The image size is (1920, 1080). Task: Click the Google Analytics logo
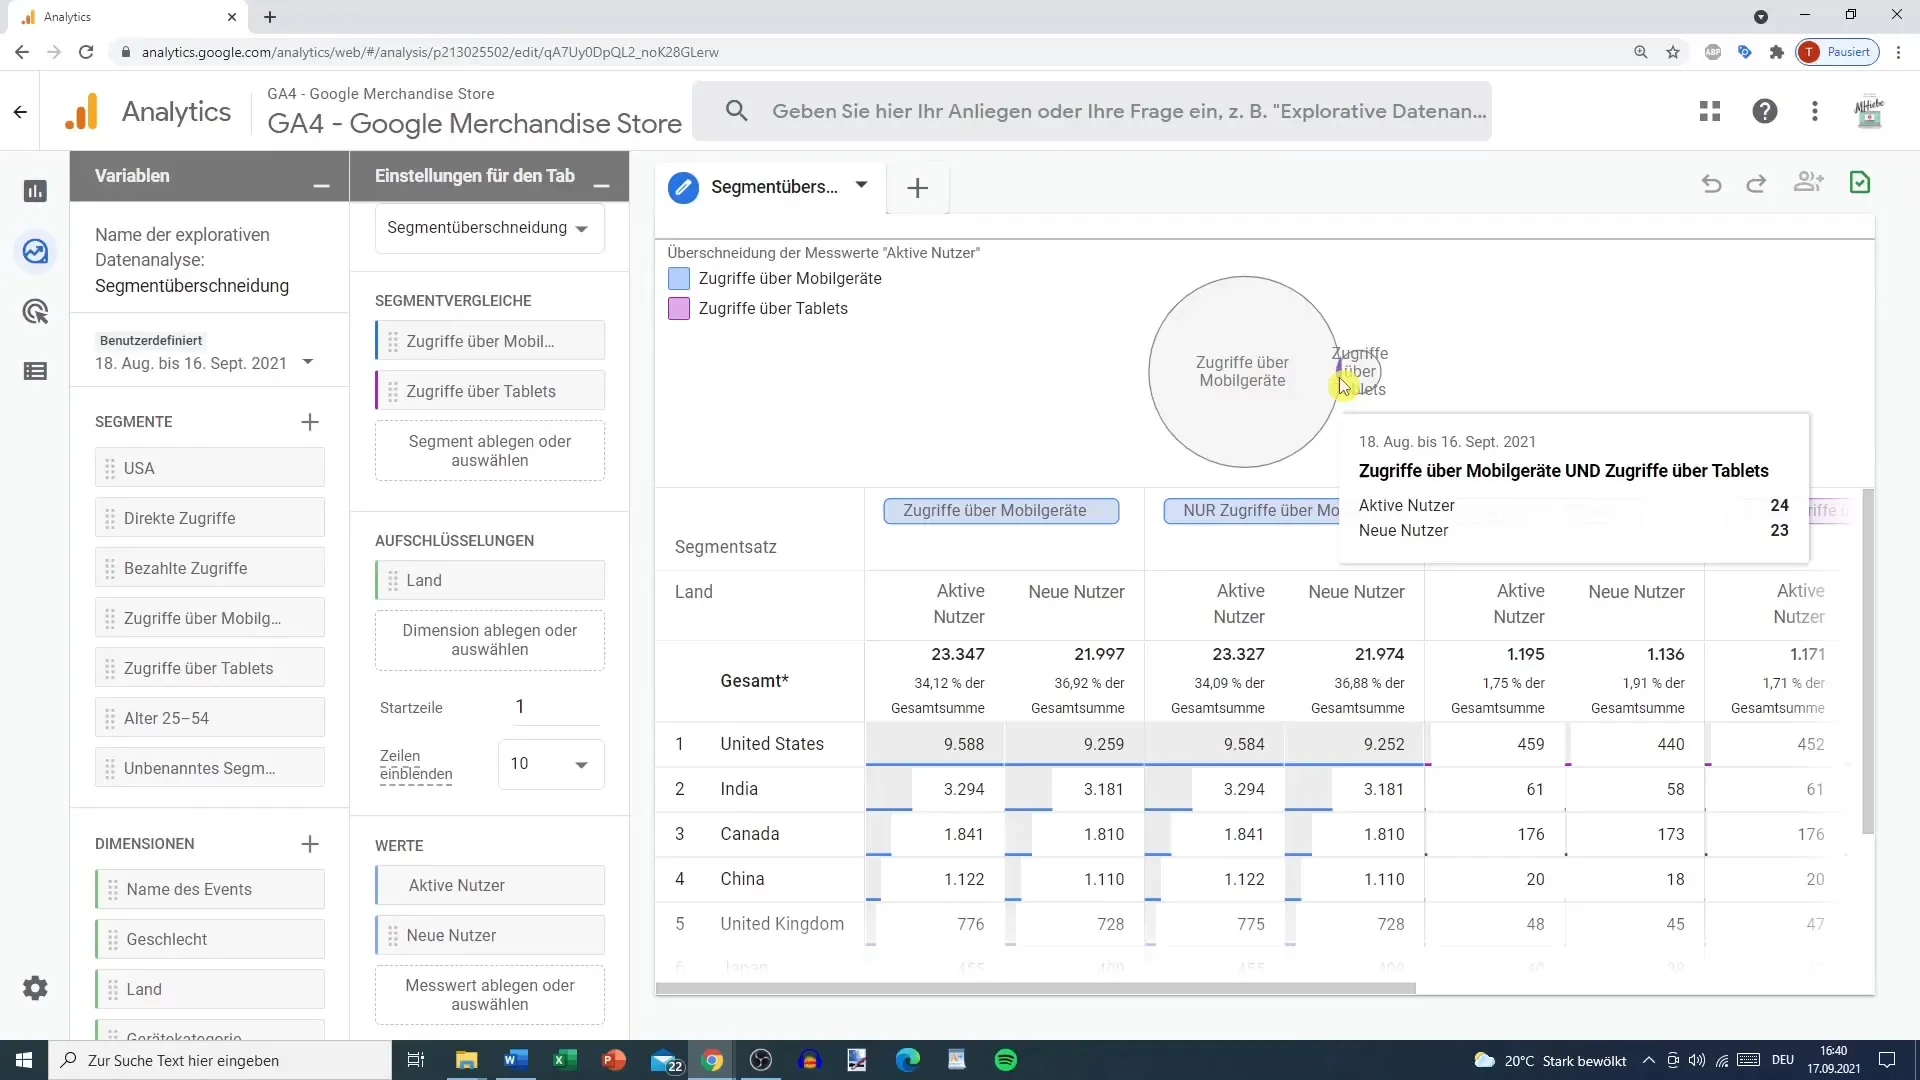pyautogui.click(x=82, y=112)
